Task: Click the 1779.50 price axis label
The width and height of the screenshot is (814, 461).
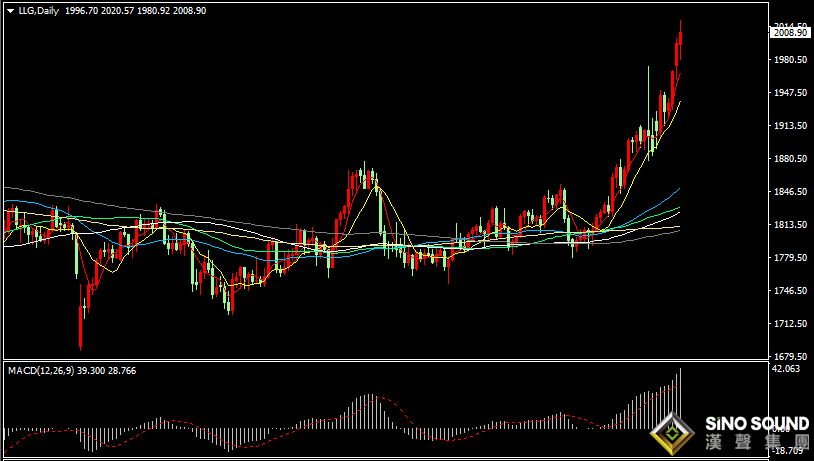Action: pyautogui.click(x=790, y=257)
